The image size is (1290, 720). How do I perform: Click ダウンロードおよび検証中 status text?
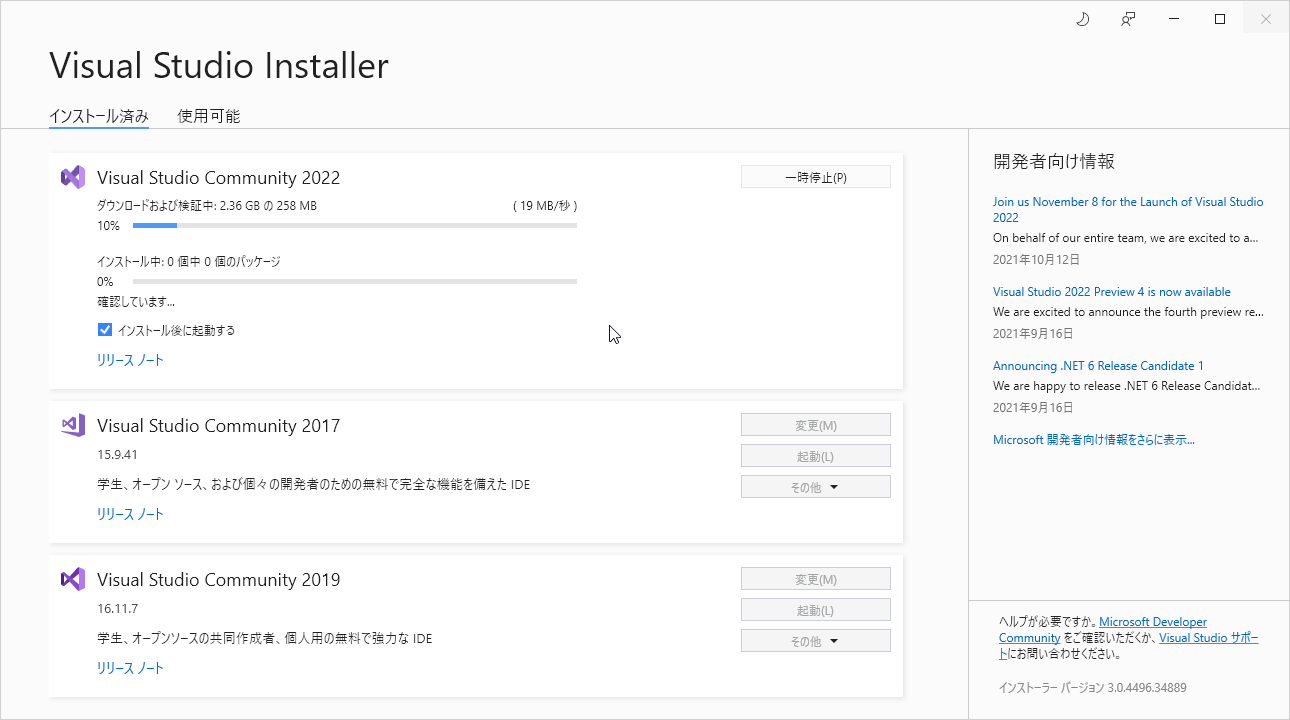click(207, 206)
